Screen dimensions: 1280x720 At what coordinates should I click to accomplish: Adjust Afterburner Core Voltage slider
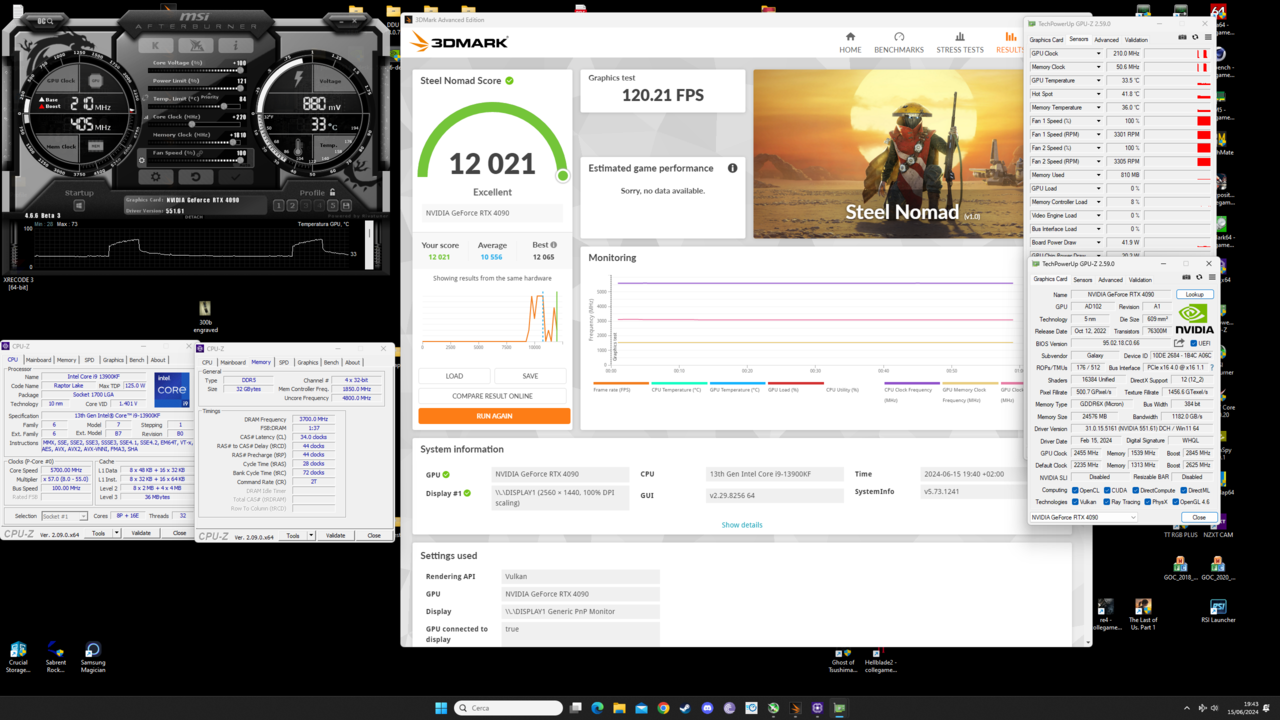[x=196, y=71]
